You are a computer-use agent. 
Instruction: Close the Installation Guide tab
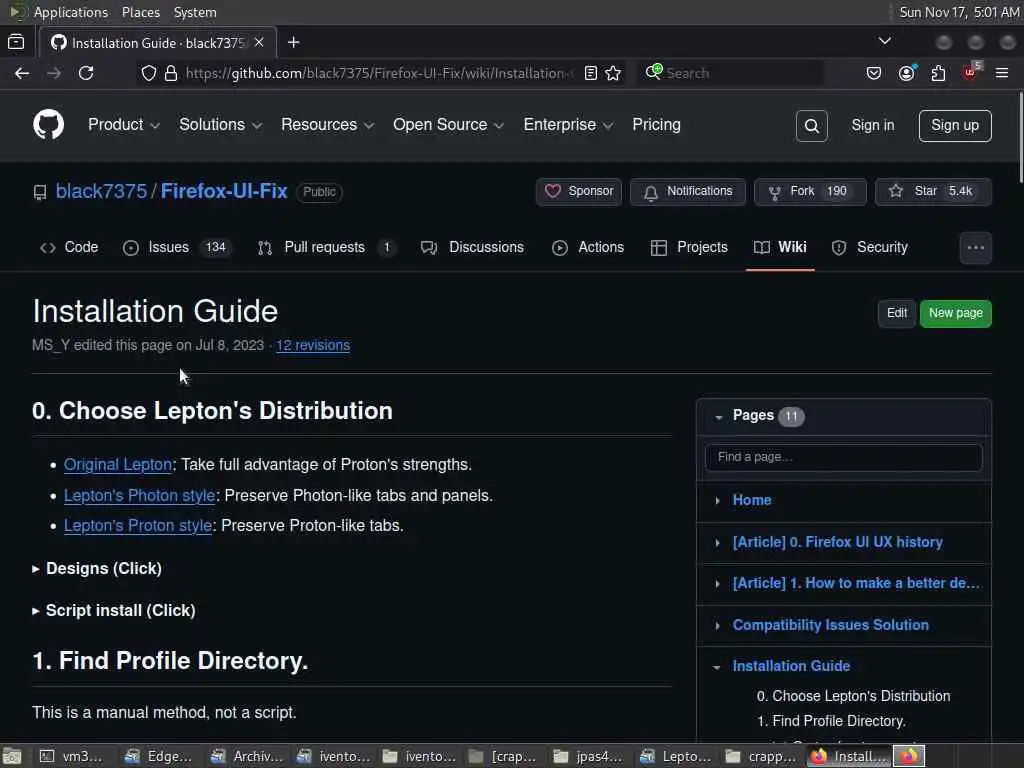pyautogui.click(x=259, y=42)
